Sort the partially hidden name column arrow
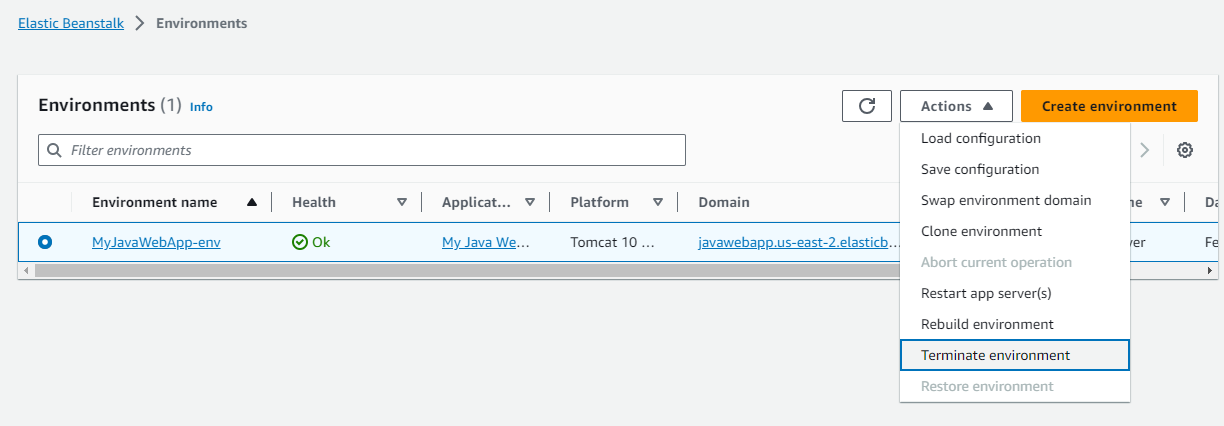This screenshot has width=1224, height=426. click(1165, 202)
